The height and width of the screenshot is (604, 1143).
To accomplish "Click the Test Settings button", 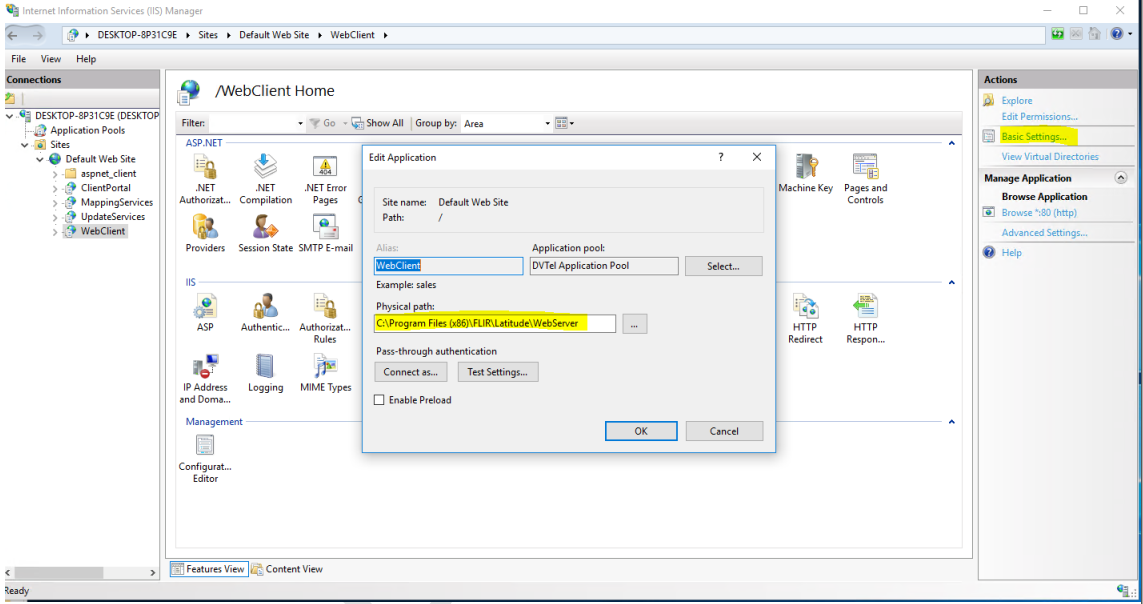I will 497,372.
